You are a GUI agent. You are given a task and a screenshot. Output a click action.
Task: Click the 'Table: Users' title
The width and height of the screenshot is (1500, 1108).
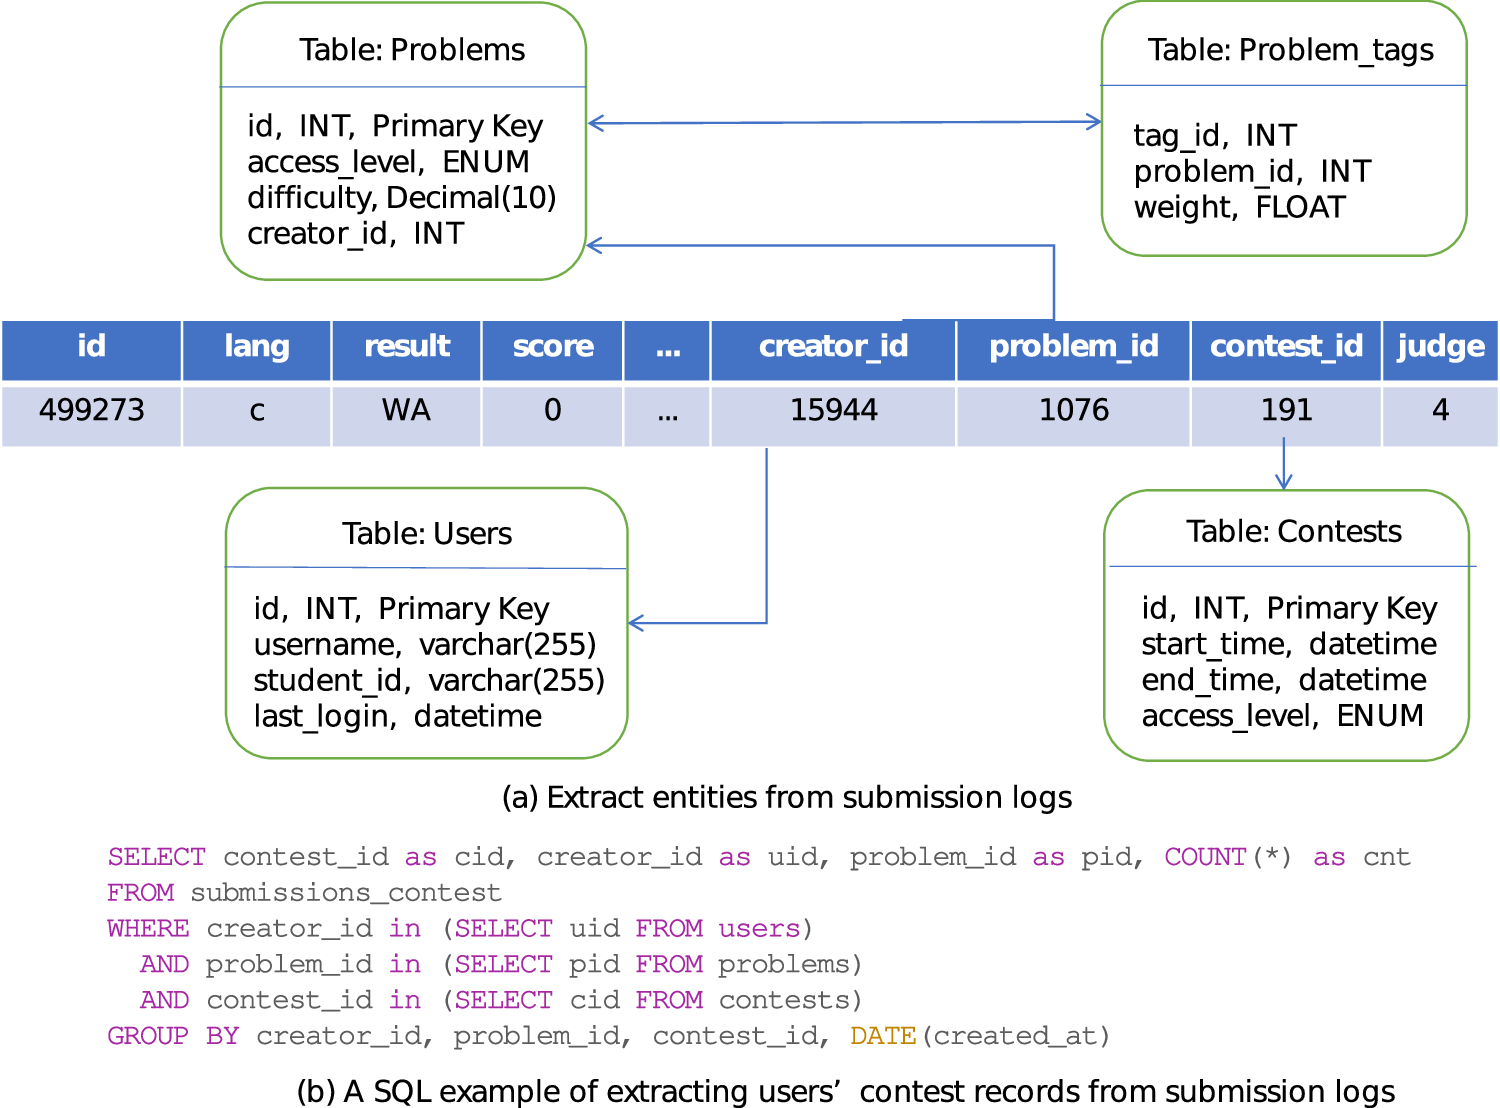(427, 534)
